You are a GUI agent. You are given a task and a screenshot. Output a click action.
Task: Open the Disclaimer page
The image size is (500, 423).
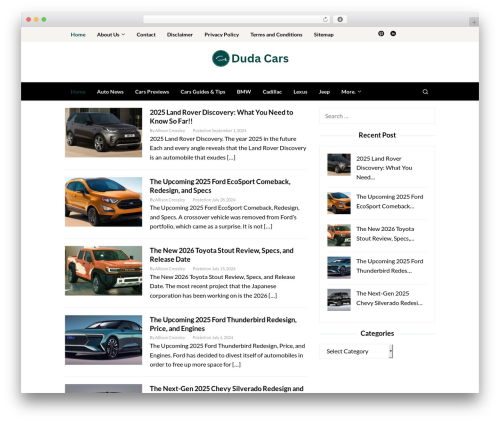(180, 35)
